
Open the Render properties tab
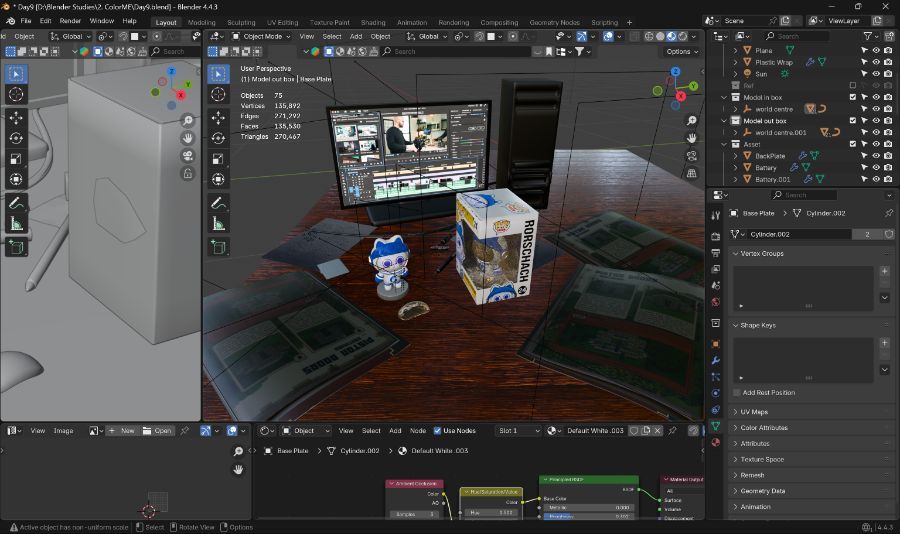(715, 236)
